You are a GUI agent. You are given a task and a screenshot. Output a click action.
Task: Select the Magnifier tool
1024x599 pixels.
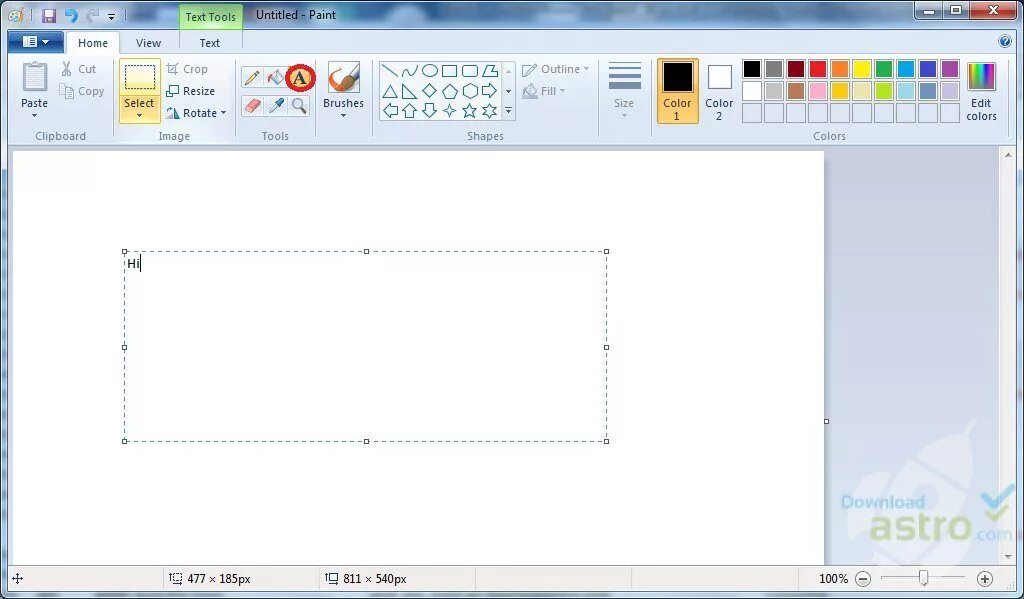(299, 105)
